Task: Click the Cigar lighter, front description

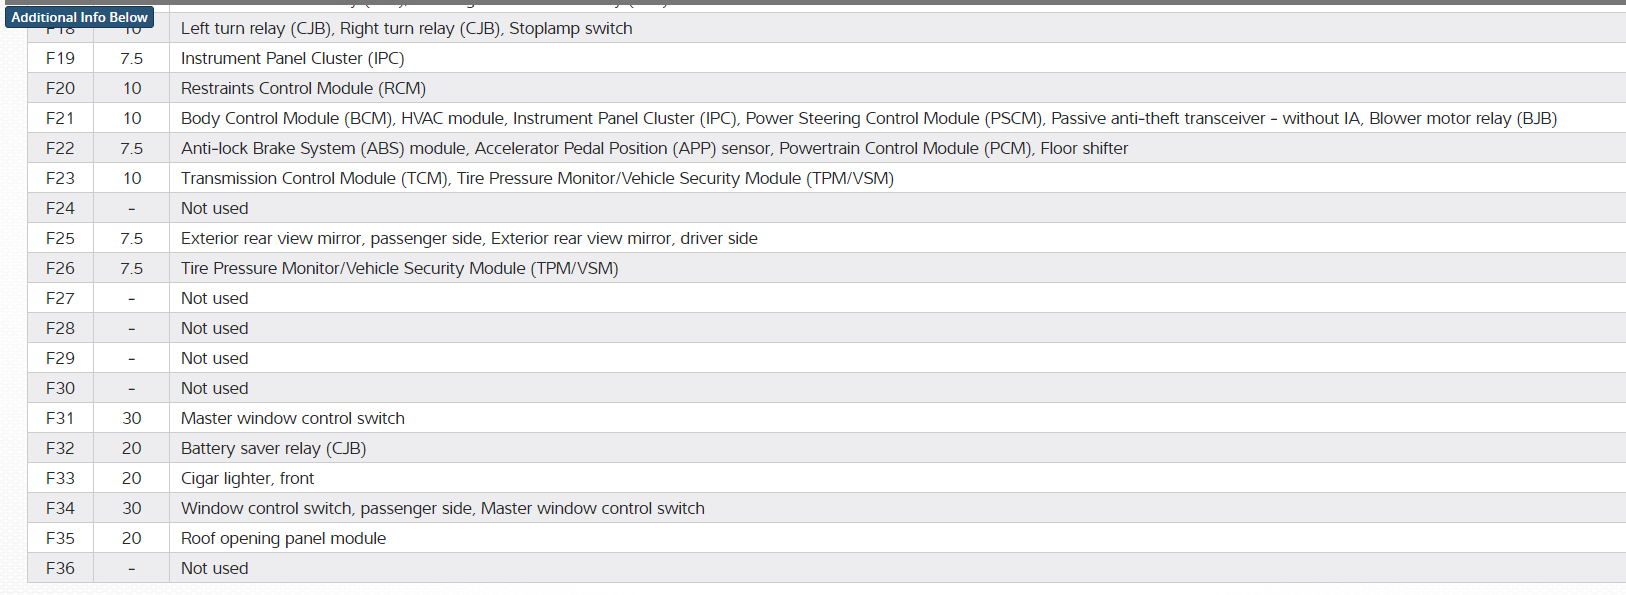Action: (x=247, y=478)
